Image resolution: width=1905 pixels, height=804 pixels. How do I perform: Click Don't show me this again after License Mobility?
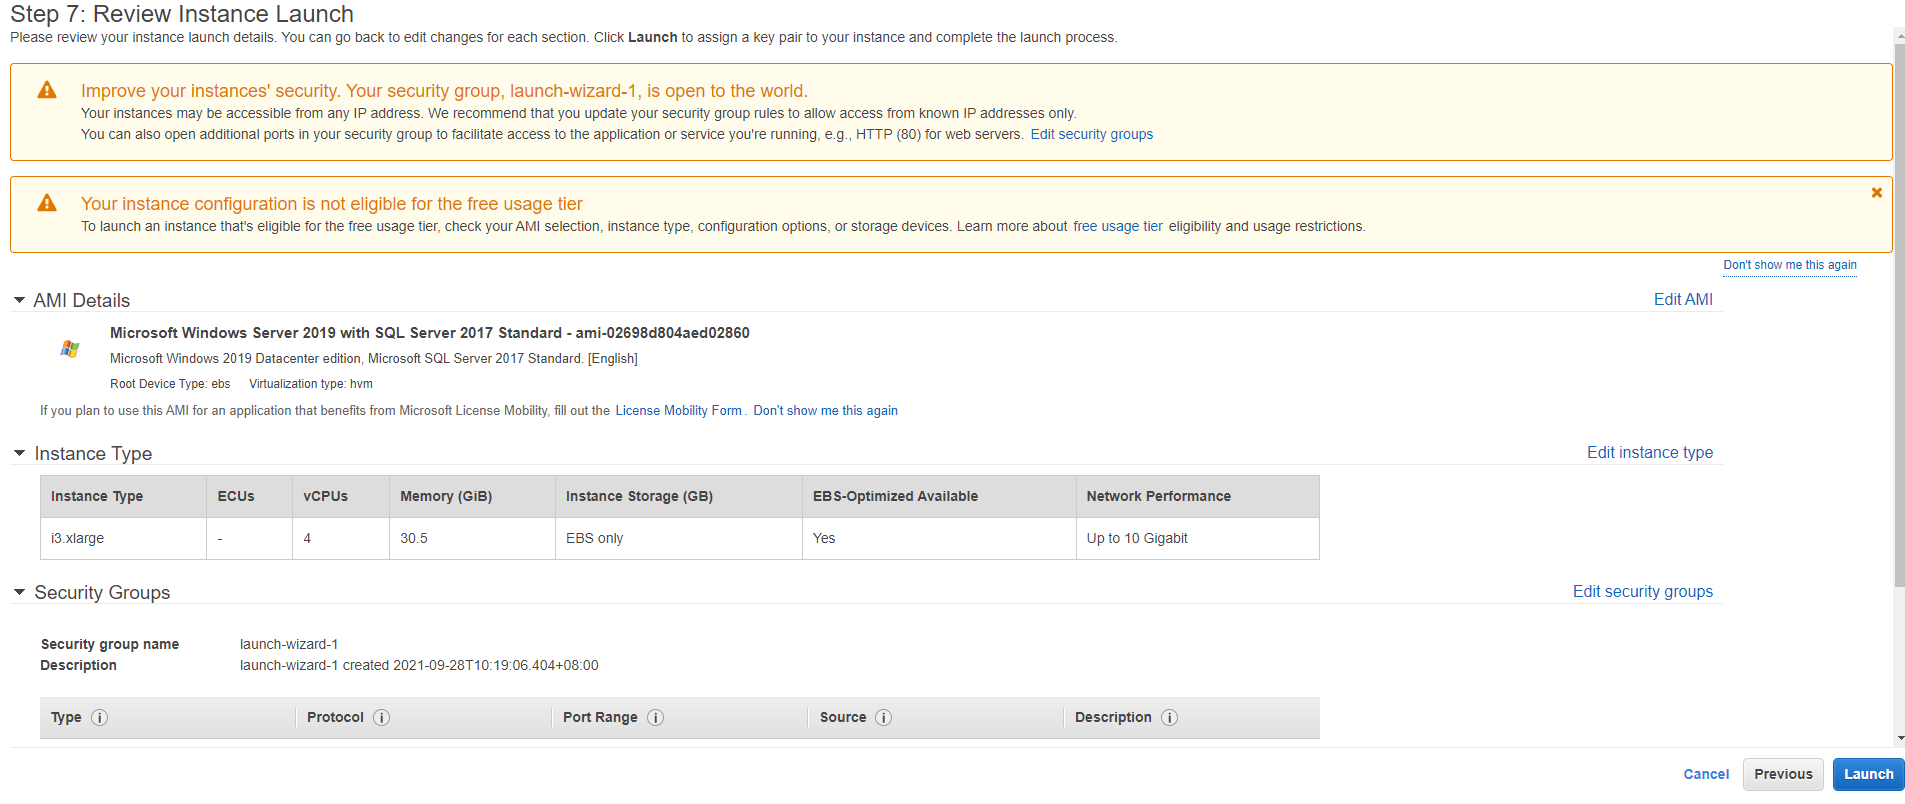click(825, 410)
